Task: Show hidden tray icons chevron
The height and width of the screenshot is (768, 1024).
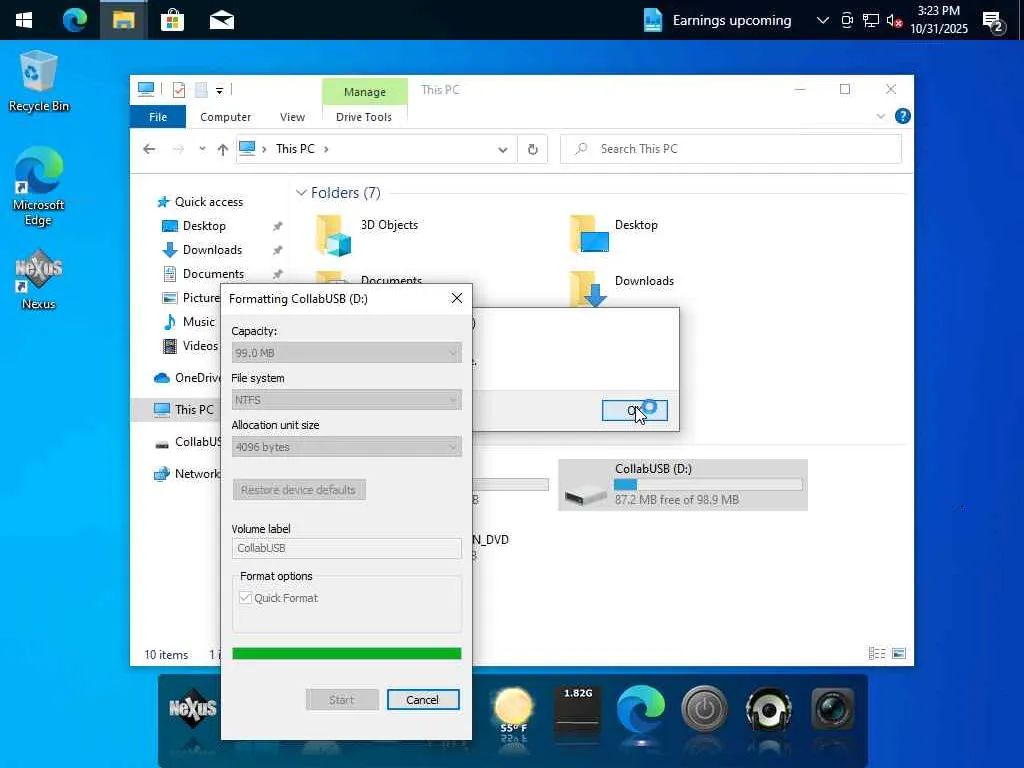Action: pos(823,20)
